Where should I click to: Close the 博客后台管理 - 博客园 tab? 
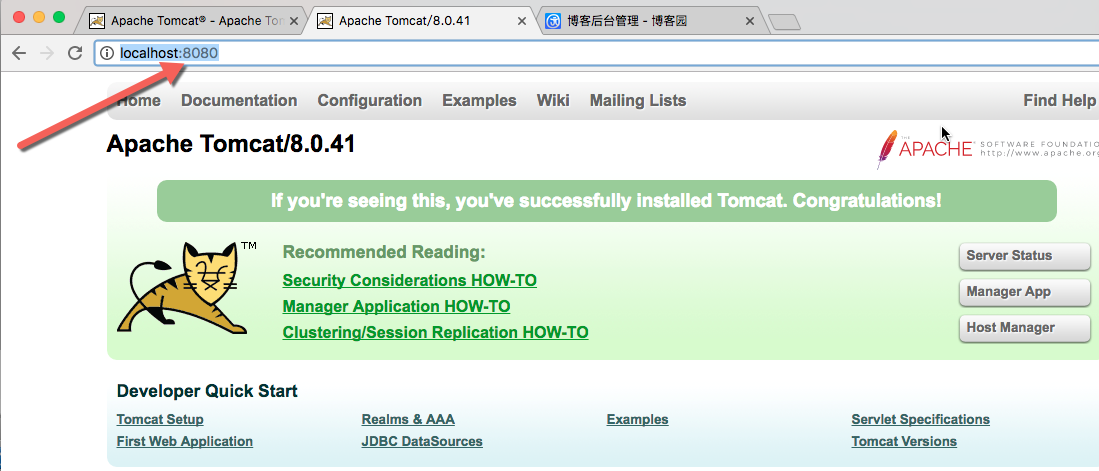tap(750, 22)
